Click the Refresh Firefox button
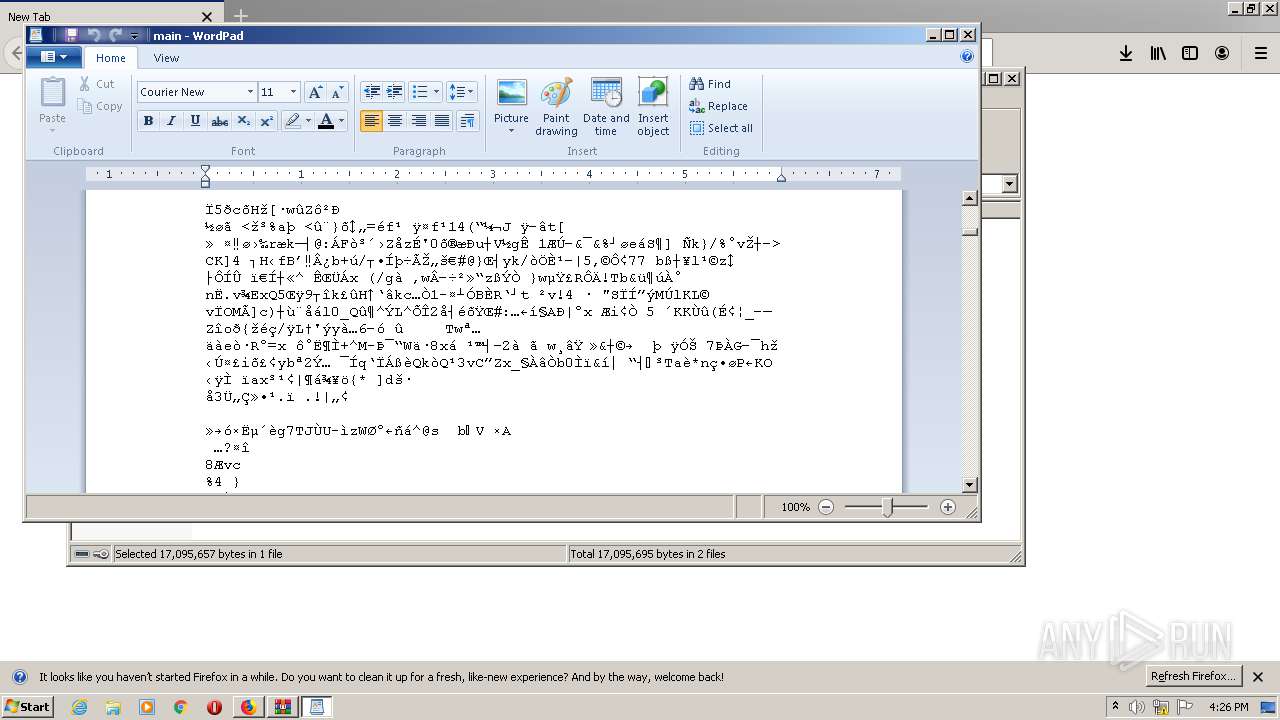 coord(1194,676)
